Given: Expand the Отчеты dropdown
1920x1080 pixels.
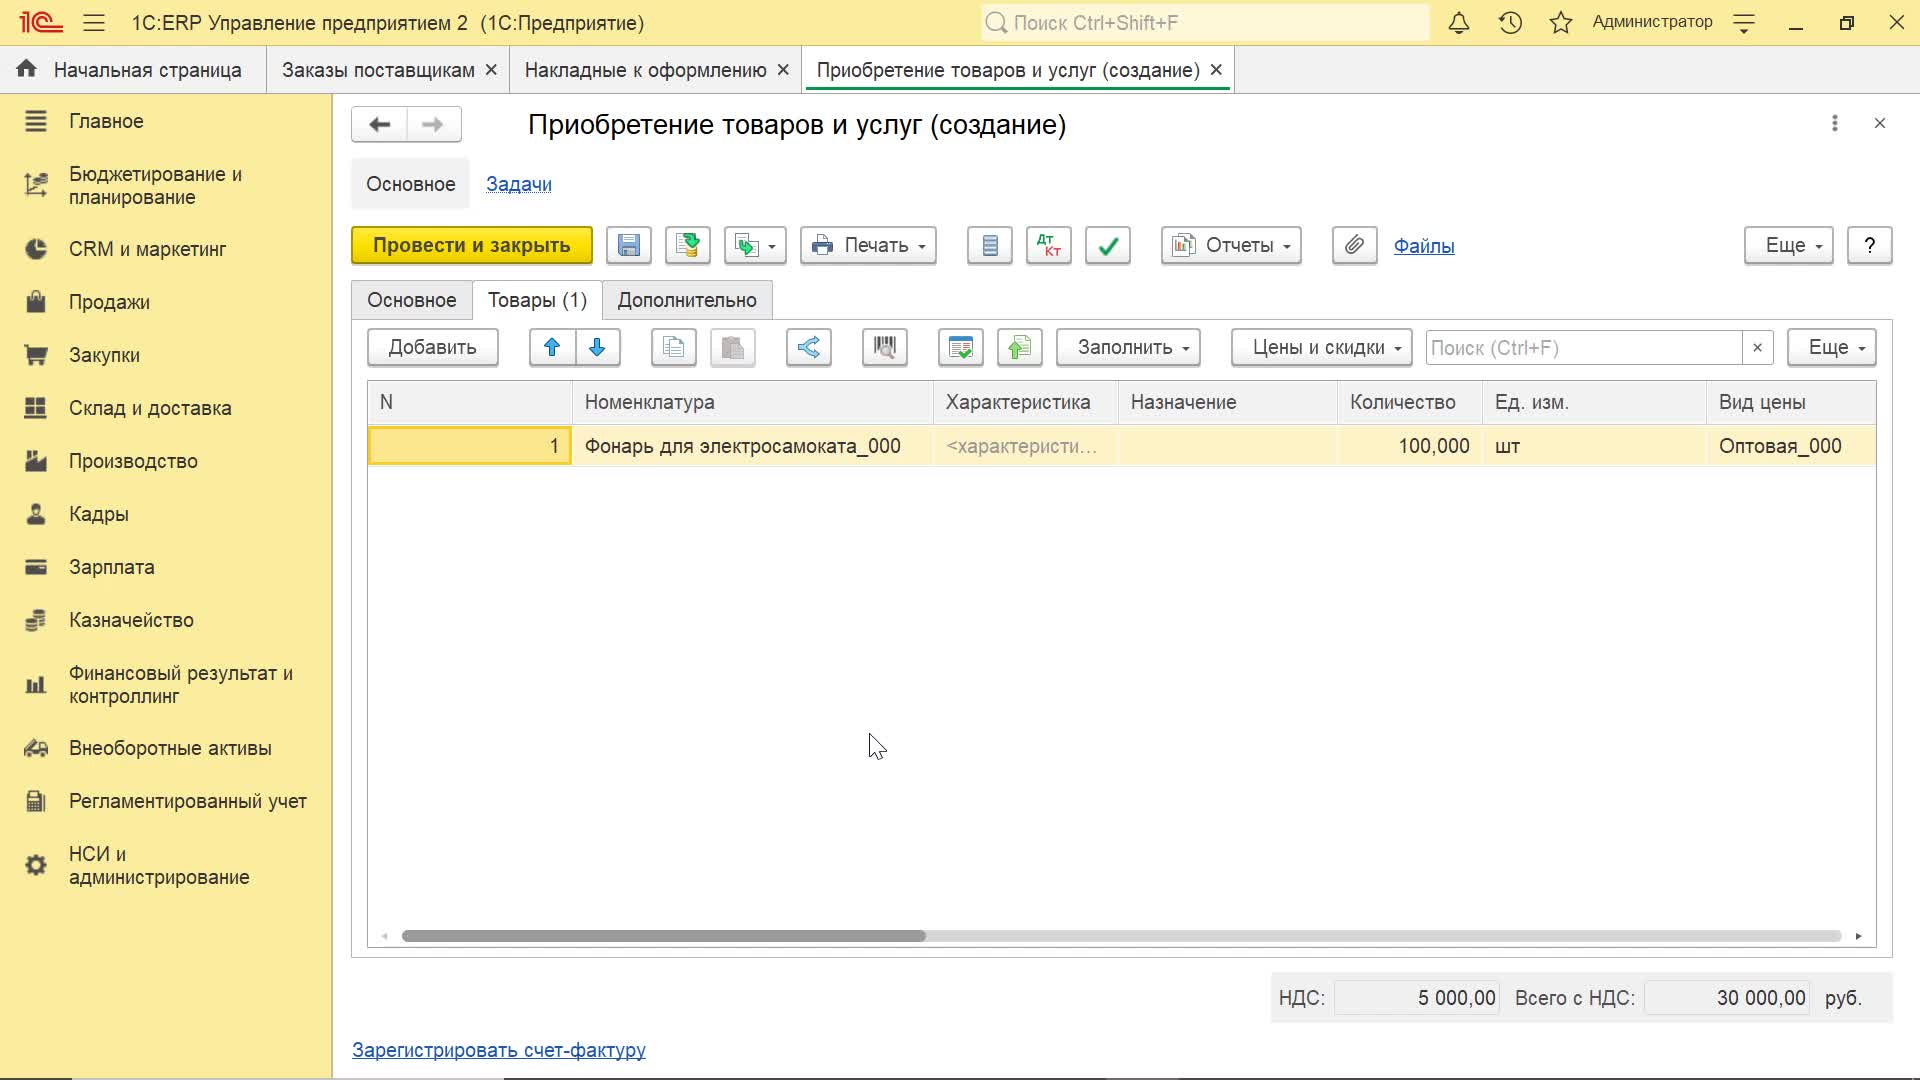Looking at the screenshot, I should click(1231, 245).
